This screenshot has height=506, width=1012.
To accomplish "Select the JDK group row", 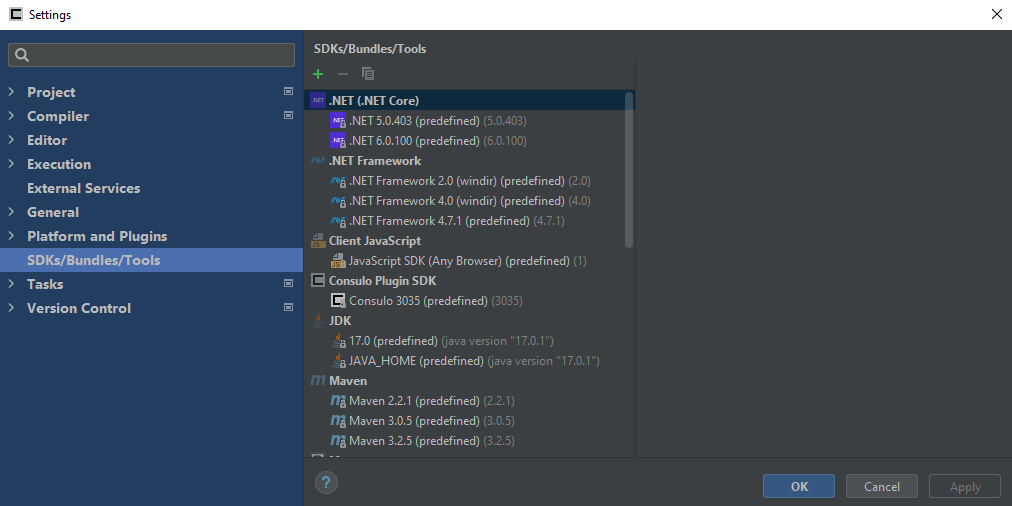I will [x=469, y=321].
